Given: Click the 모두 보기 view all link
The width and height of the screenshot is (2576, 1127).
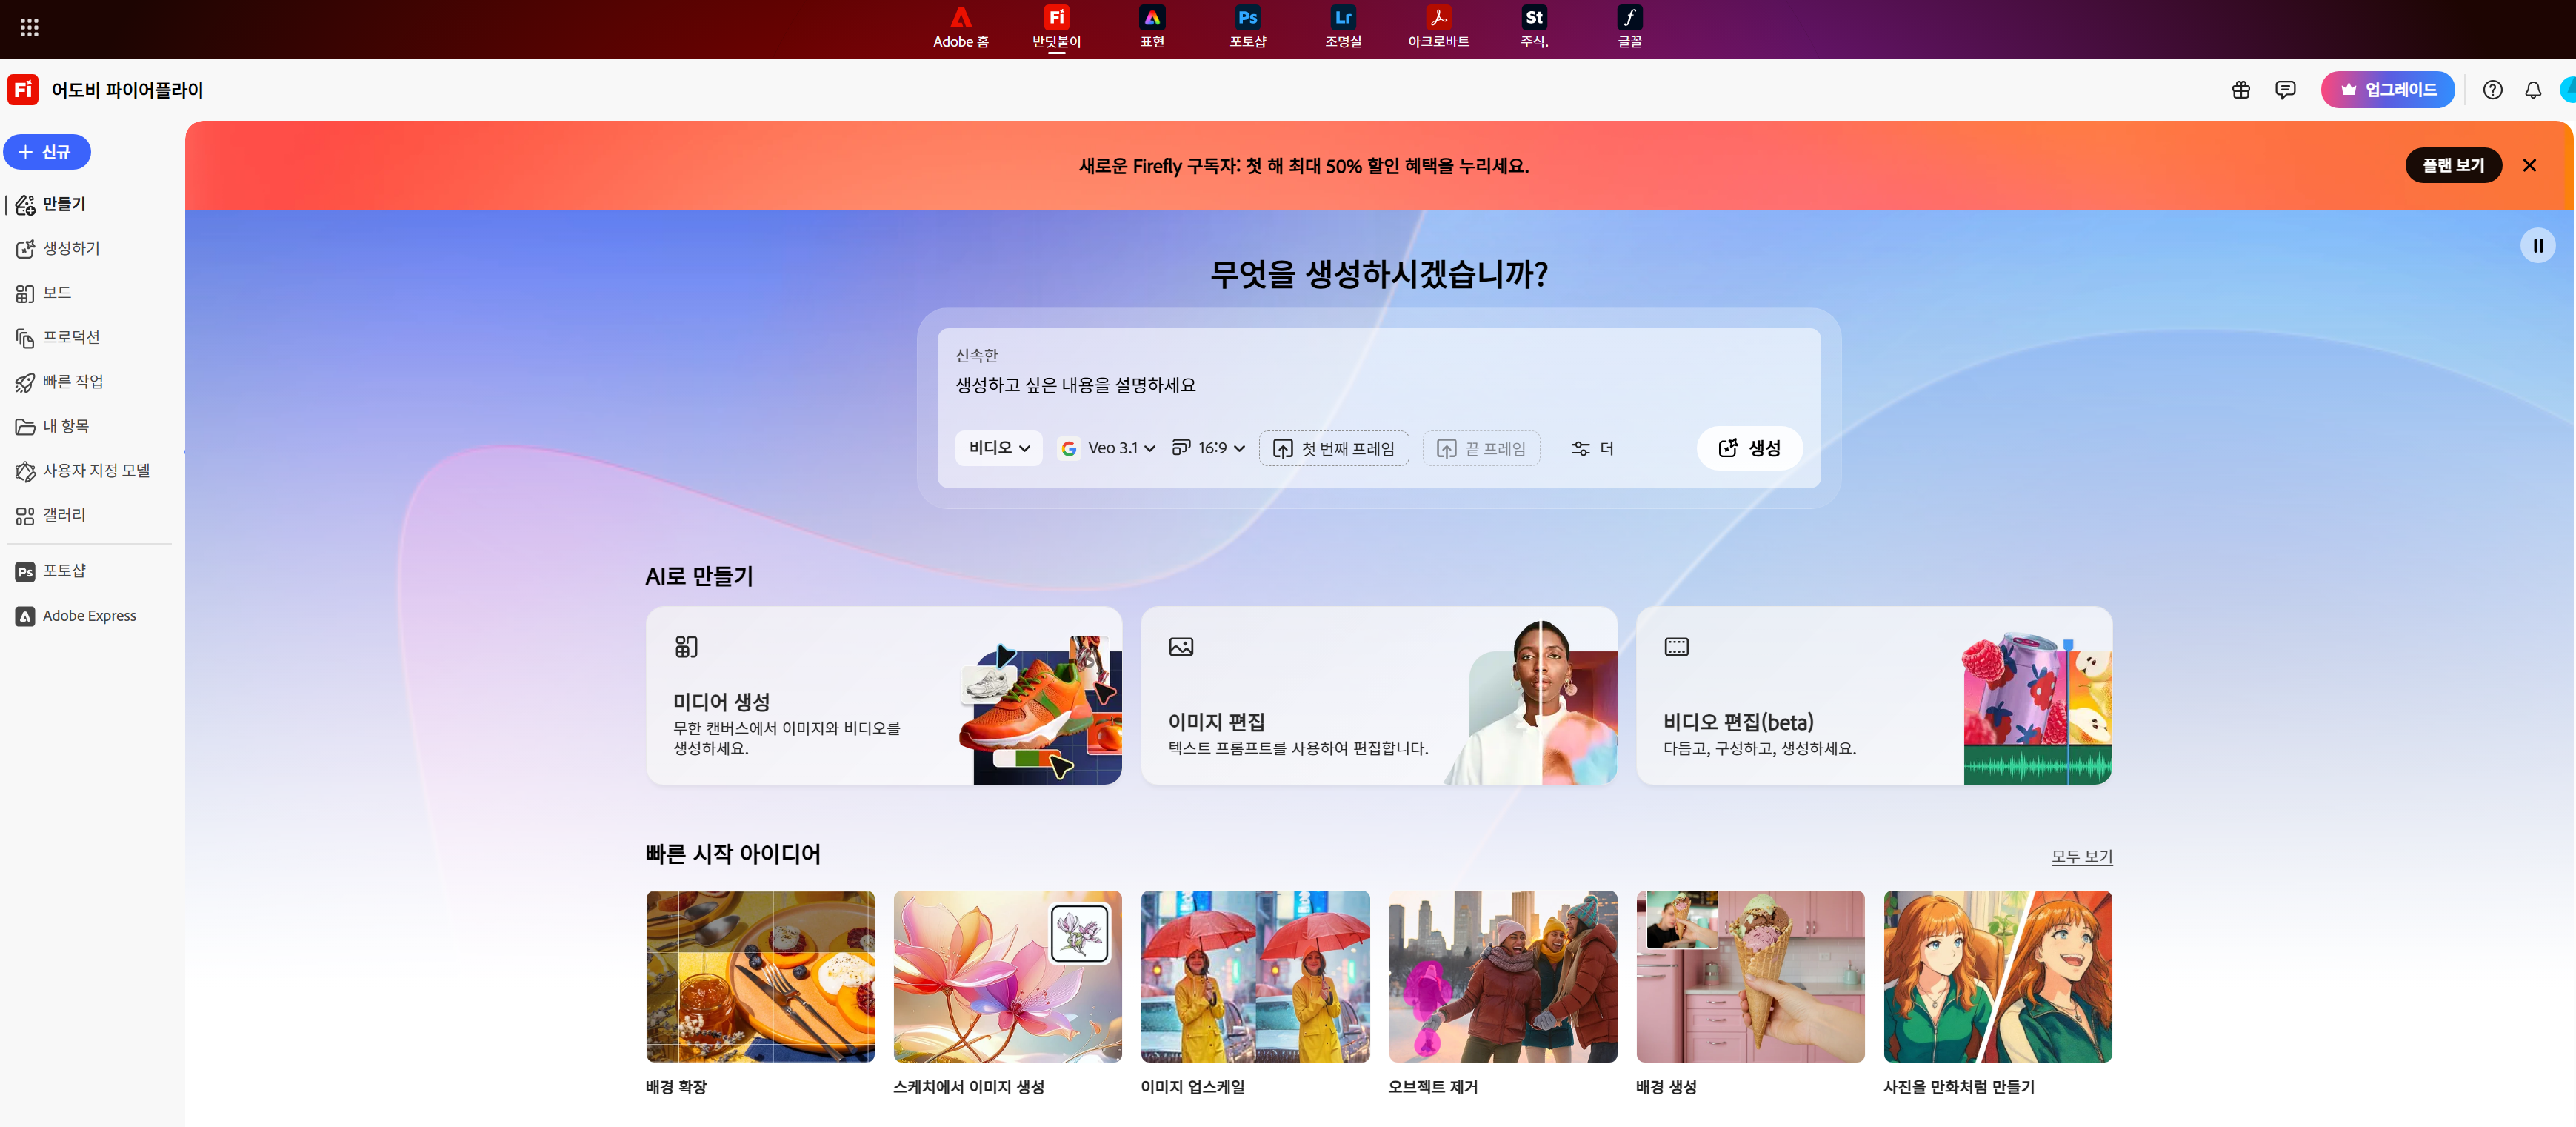Looking at the screenshot, I should tap(2081, 856).
